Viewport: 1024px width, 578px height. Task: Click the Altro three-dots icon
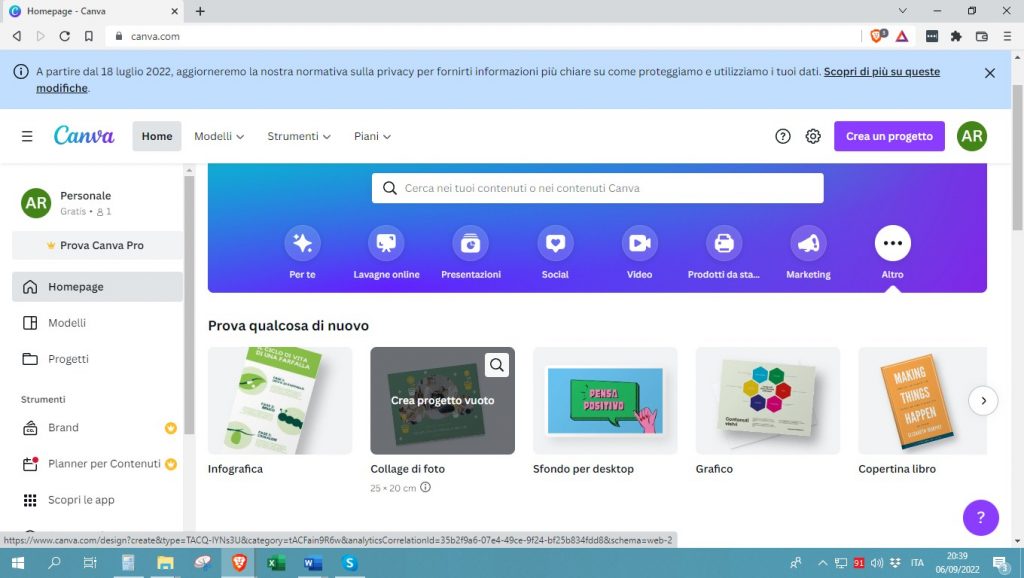click(x=892, y=243)
